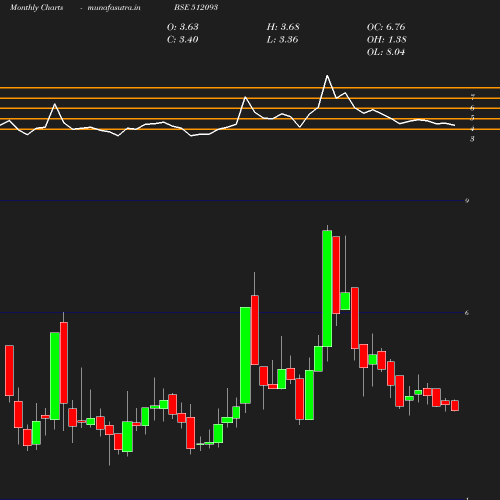The height and width of the screenshot is (500, 500).
Task: Click the 'BSE 512093' symbol text
Action: (196, 7)
